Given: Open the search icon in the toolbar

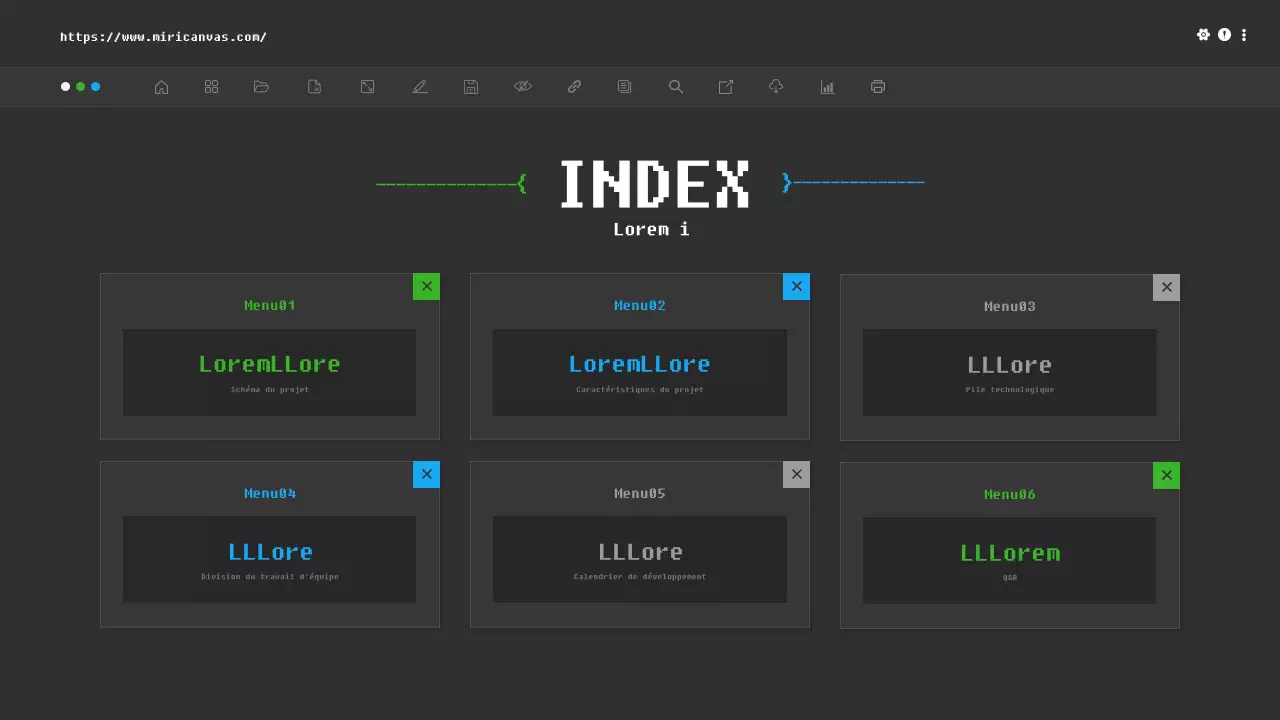Looking at the screenshot, I should point(676,86).
